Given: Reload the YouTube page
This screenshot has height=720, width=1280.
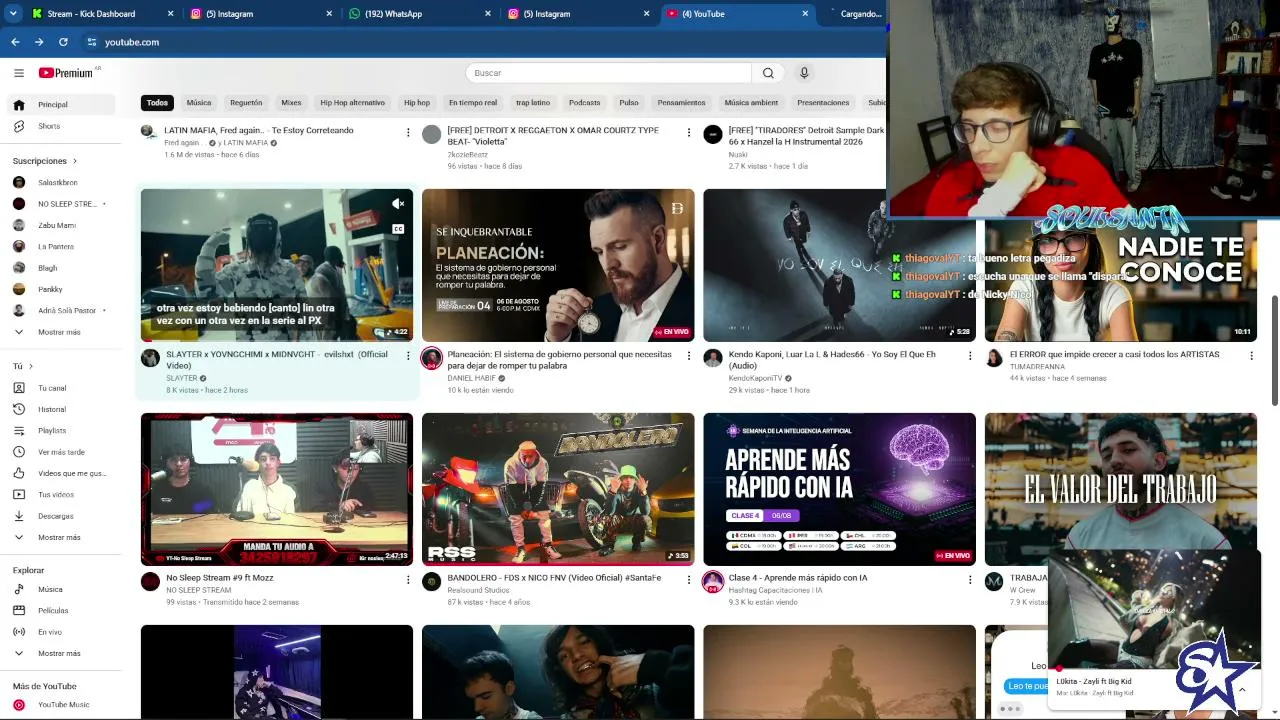Looking at the screenshot, I should tap(63, 42).
